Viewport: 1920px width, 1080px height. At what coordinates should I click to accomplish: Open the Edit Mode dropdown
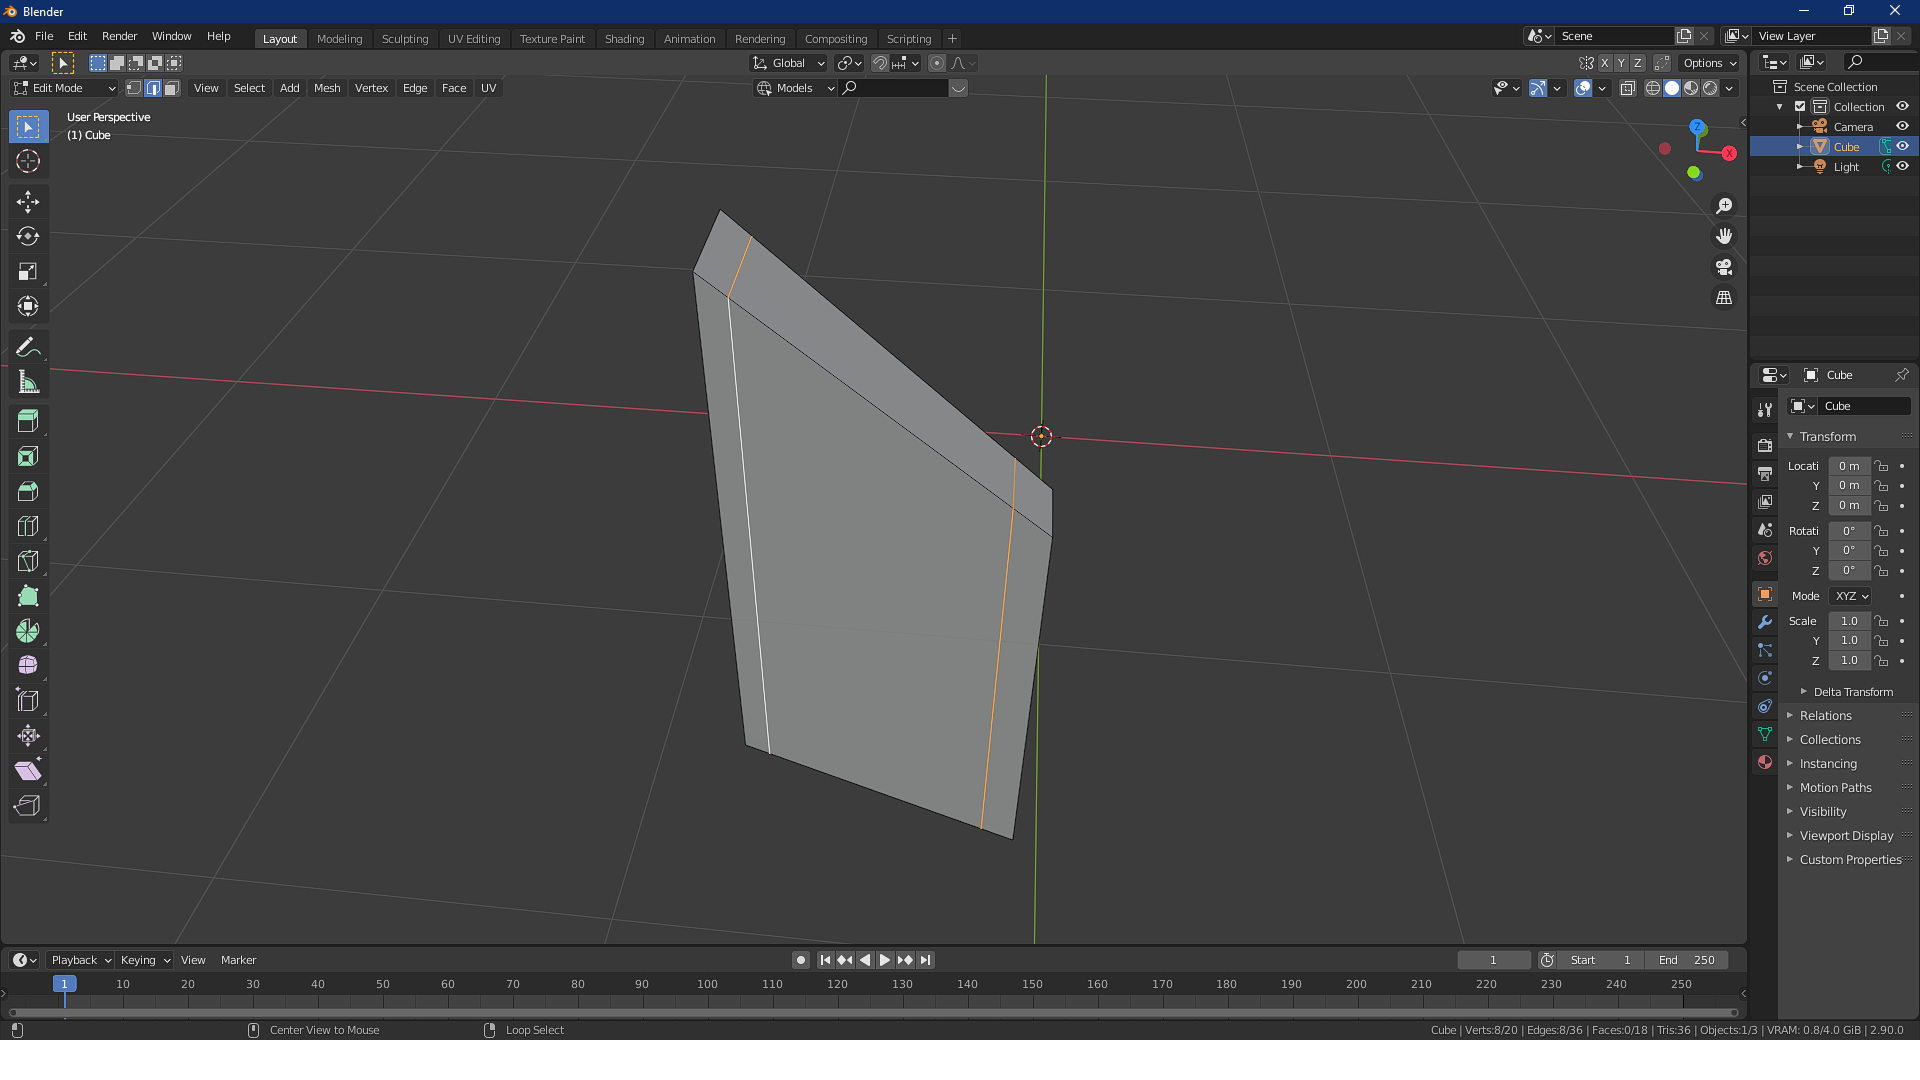pyautogui.click(x=65, y=88)
